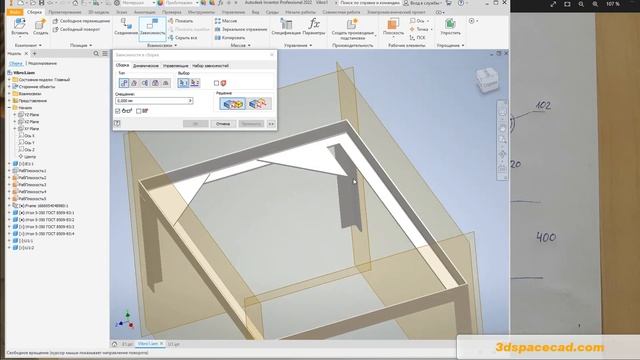Open the Insert component tool (Вставить)
640x360 pixels.
(19, 27)
